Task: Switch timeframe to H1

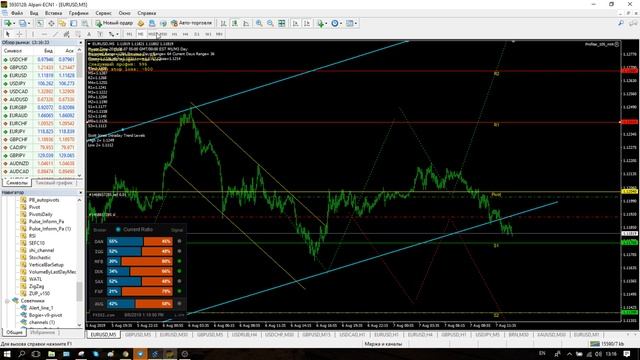Action: pyautogui.click(x=174, y=34)
